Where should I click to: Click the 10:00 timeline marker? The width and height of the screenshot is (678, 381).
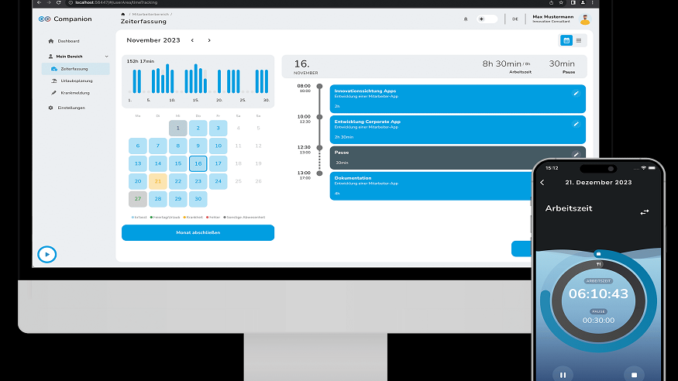(320, 117)
